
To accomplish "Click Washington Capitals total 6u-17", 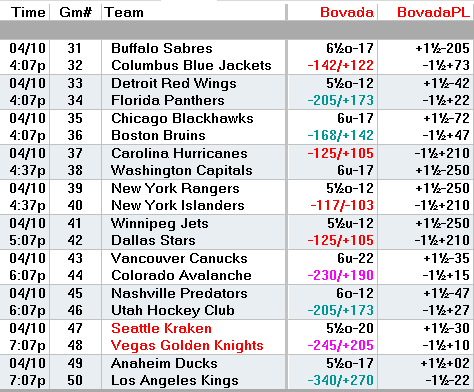I will pos(355,170).
